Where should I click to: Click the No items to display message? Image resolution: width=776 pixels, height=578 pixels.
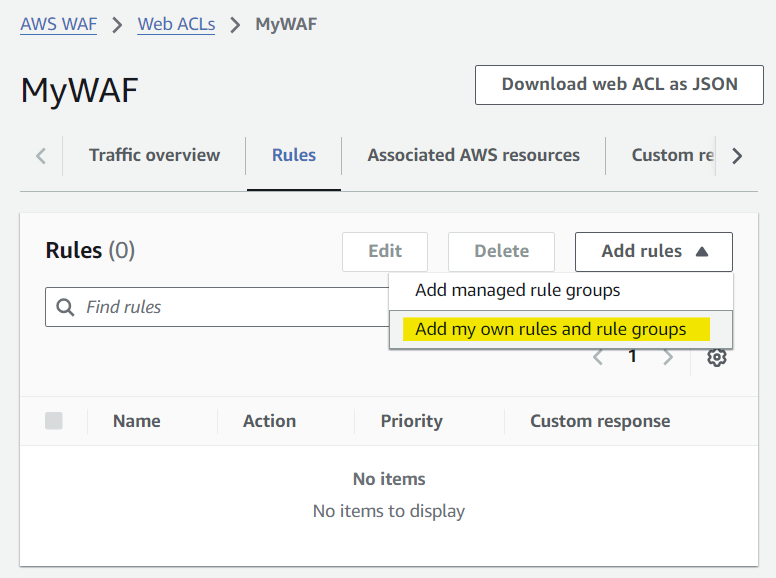389,511
